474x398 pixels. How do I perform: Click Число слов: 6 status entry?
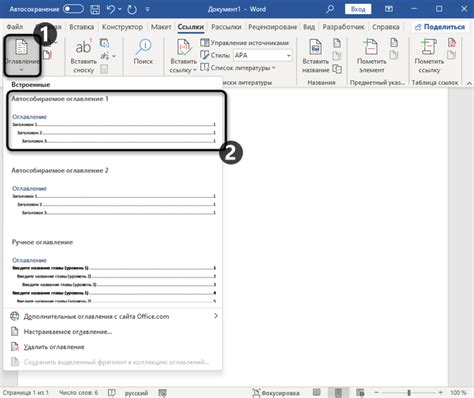(x=78, y=393)
